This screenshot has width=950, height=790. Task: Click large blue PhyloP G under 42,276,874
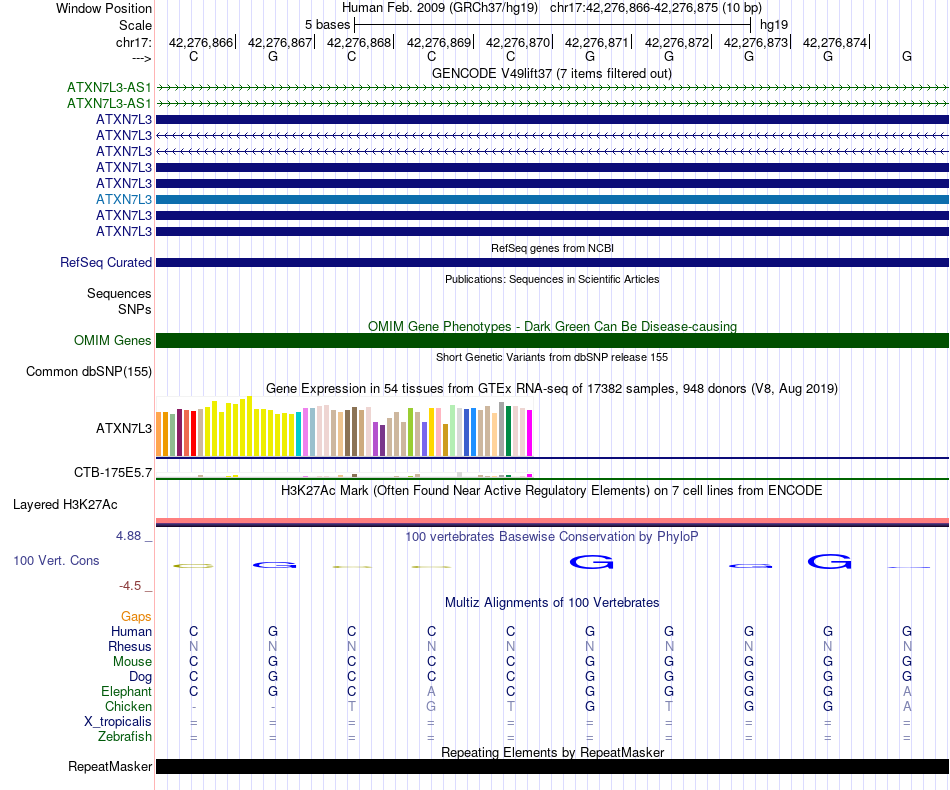tap(829, 562)
